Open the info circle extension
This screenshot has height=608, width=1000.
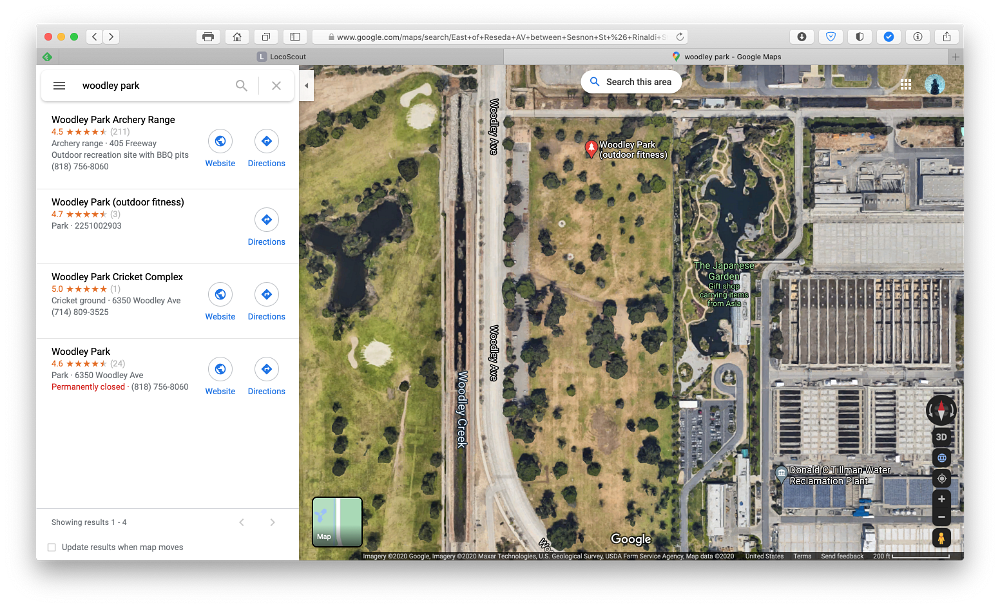[x=918, y=37]
